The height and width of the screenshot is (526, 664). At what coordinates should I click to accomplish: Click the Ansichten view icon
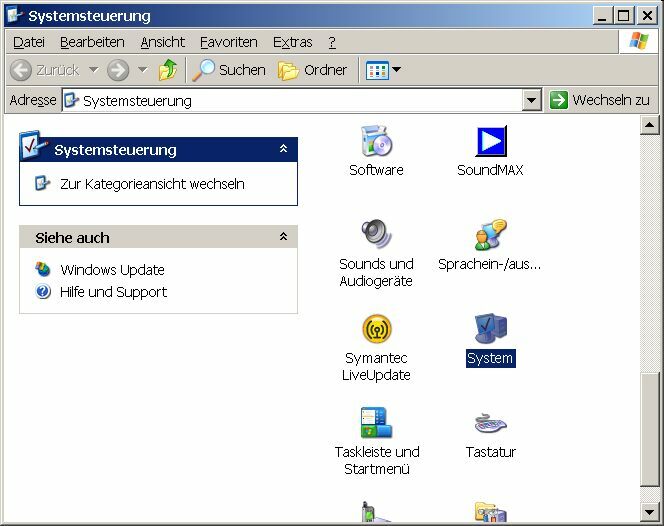[377, 70]
